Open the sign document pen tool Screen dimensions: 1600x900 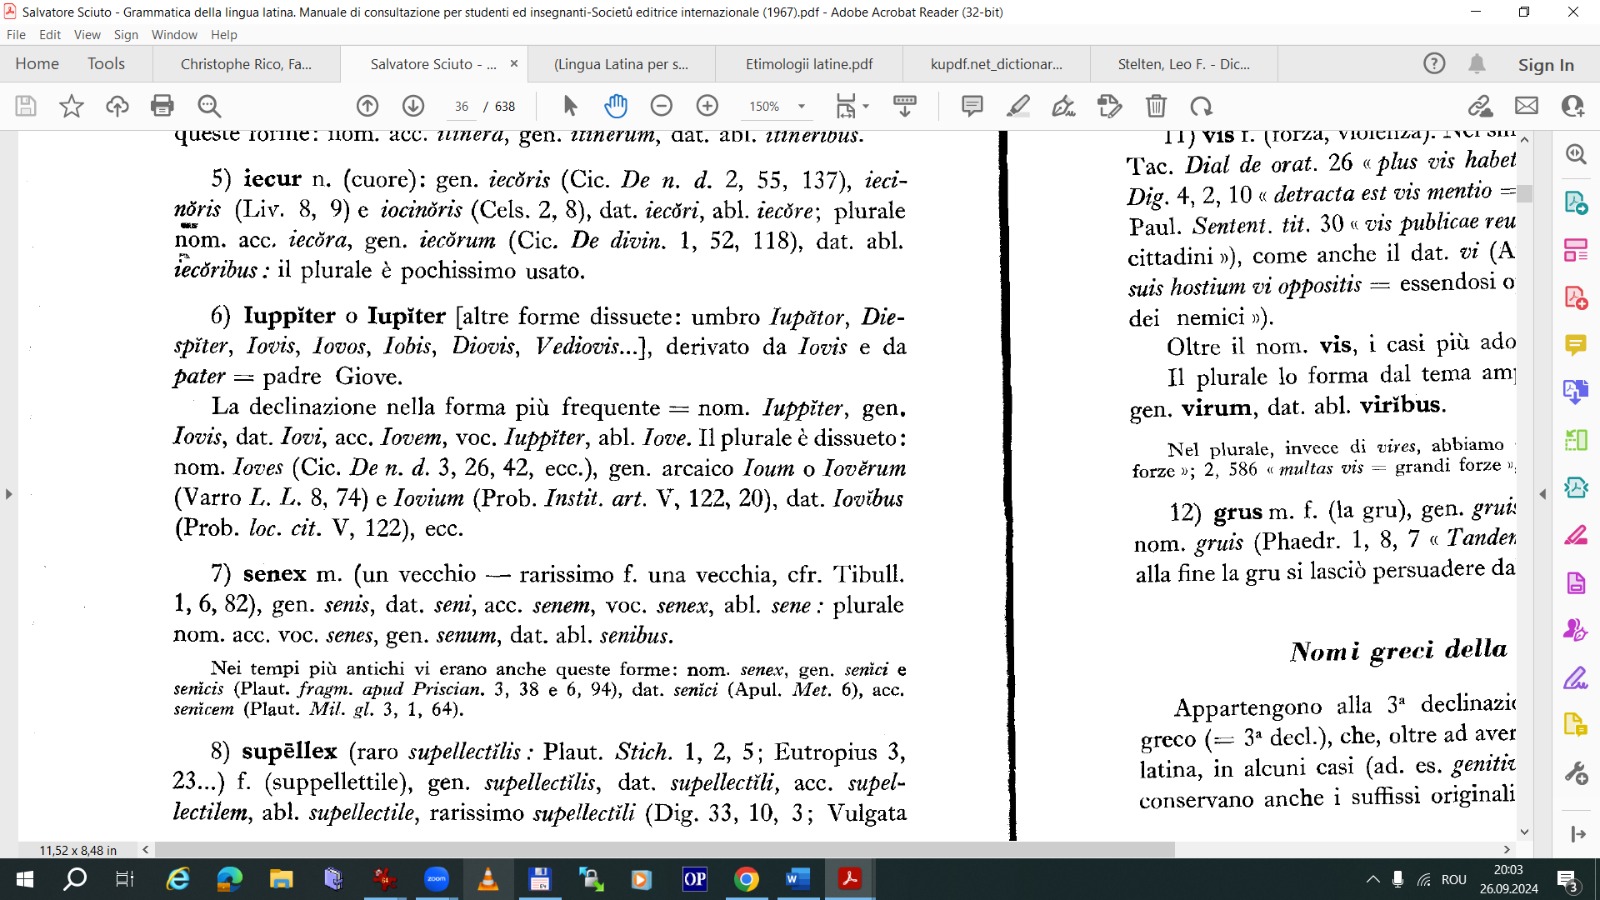tap(1064, 106)
